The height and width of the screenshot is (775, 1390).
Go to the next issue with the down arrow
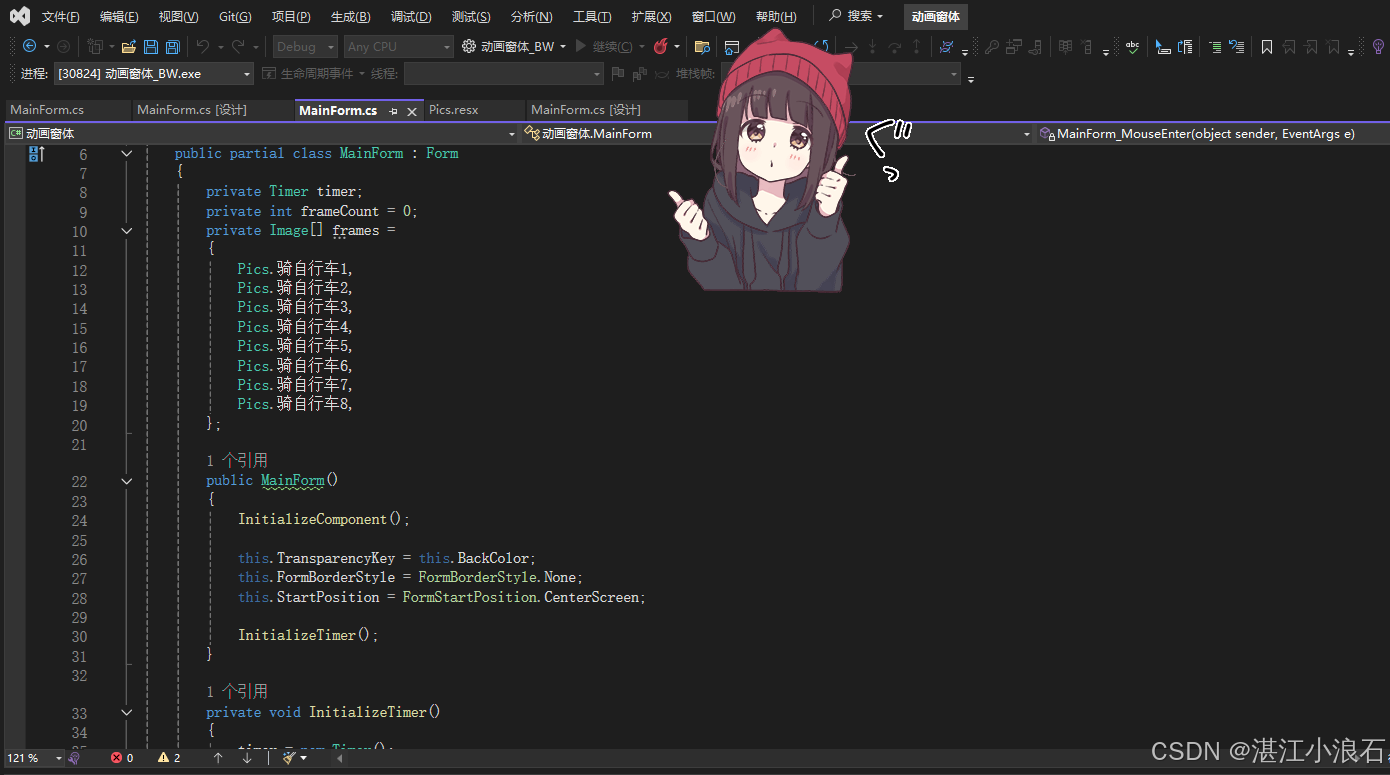click(x=247, y=758)
